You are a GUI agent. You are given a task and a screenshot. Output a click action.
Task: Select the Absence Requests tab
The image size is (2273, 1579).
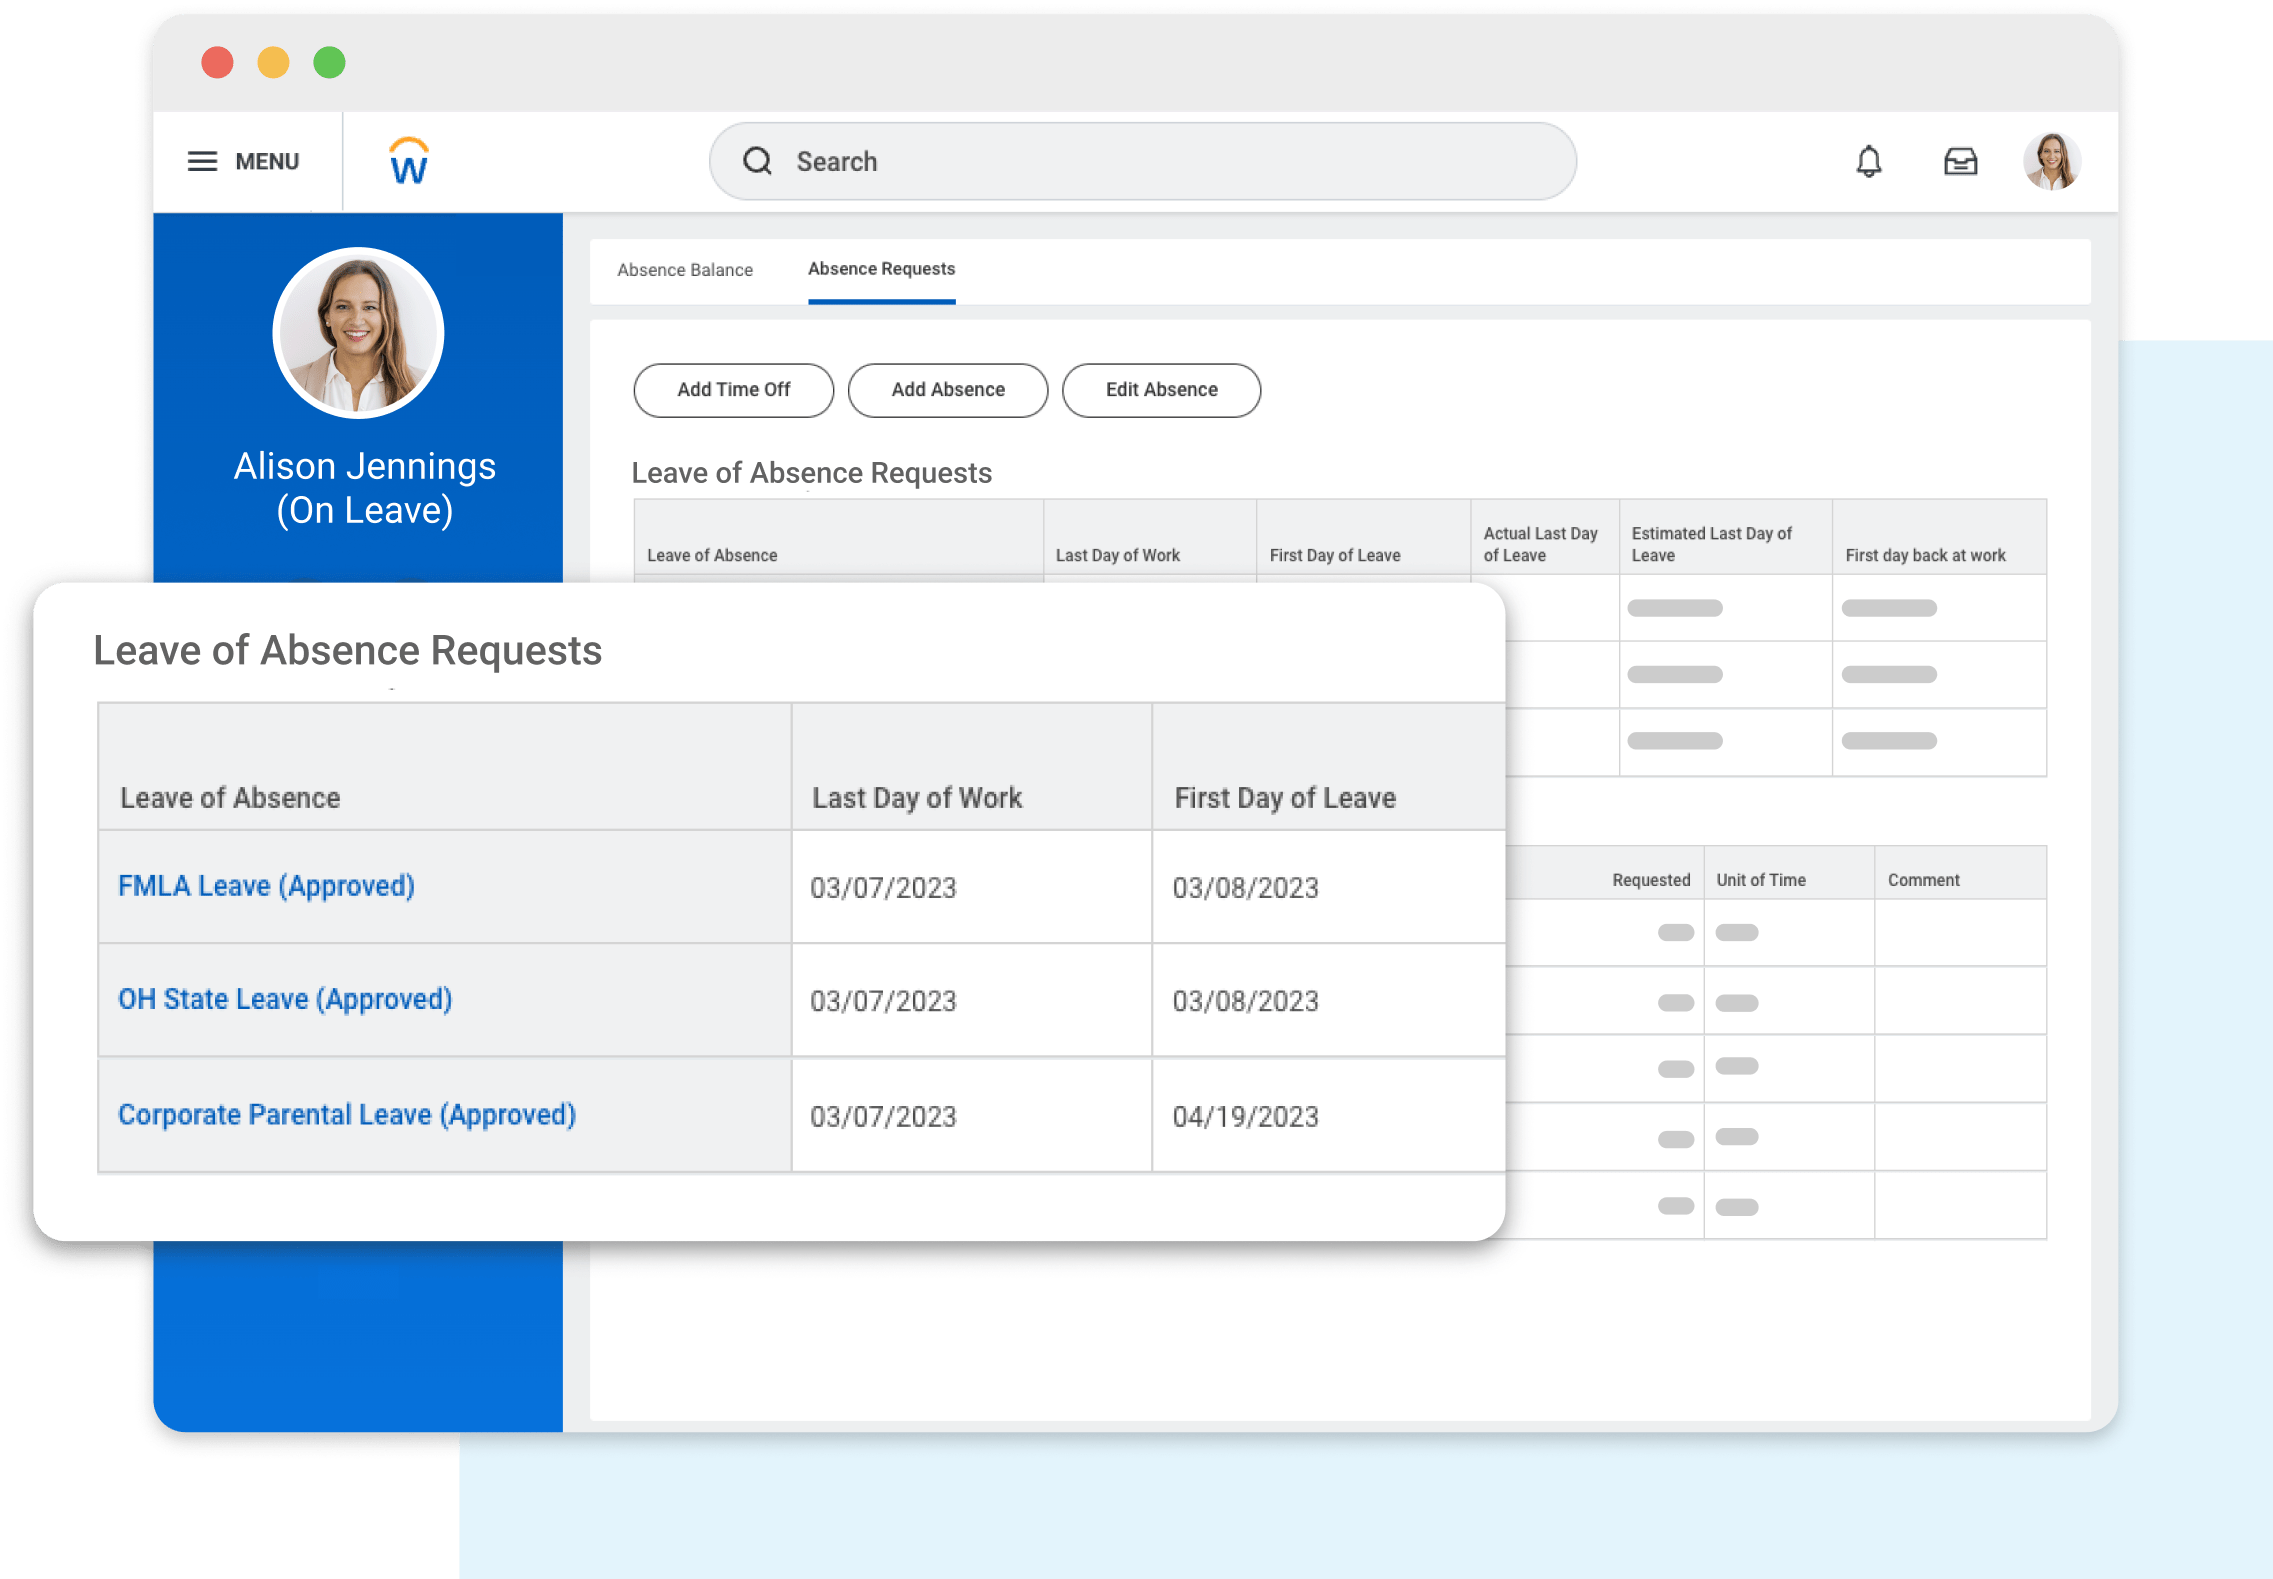click(x=881, y=269)
